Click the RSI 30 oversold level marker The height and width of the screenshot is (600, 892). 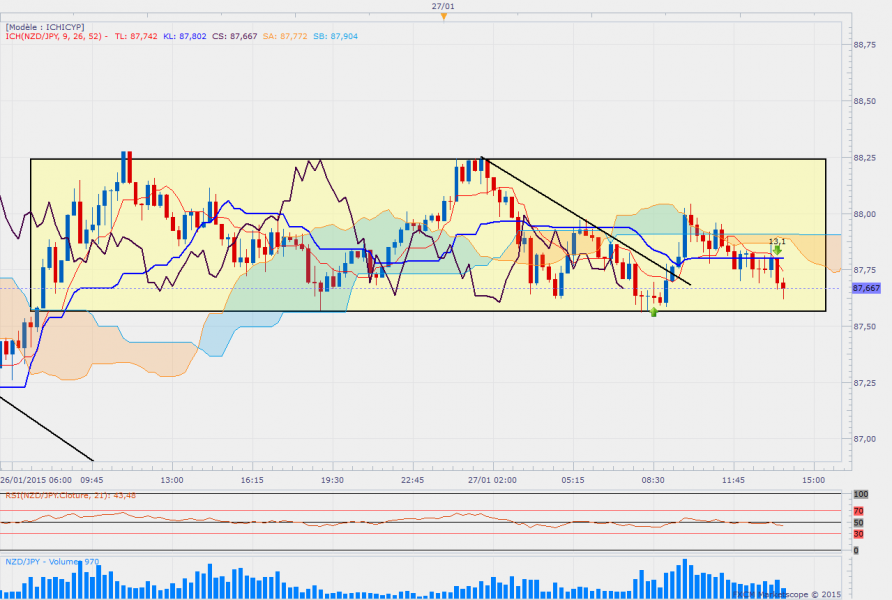point(859,534)
